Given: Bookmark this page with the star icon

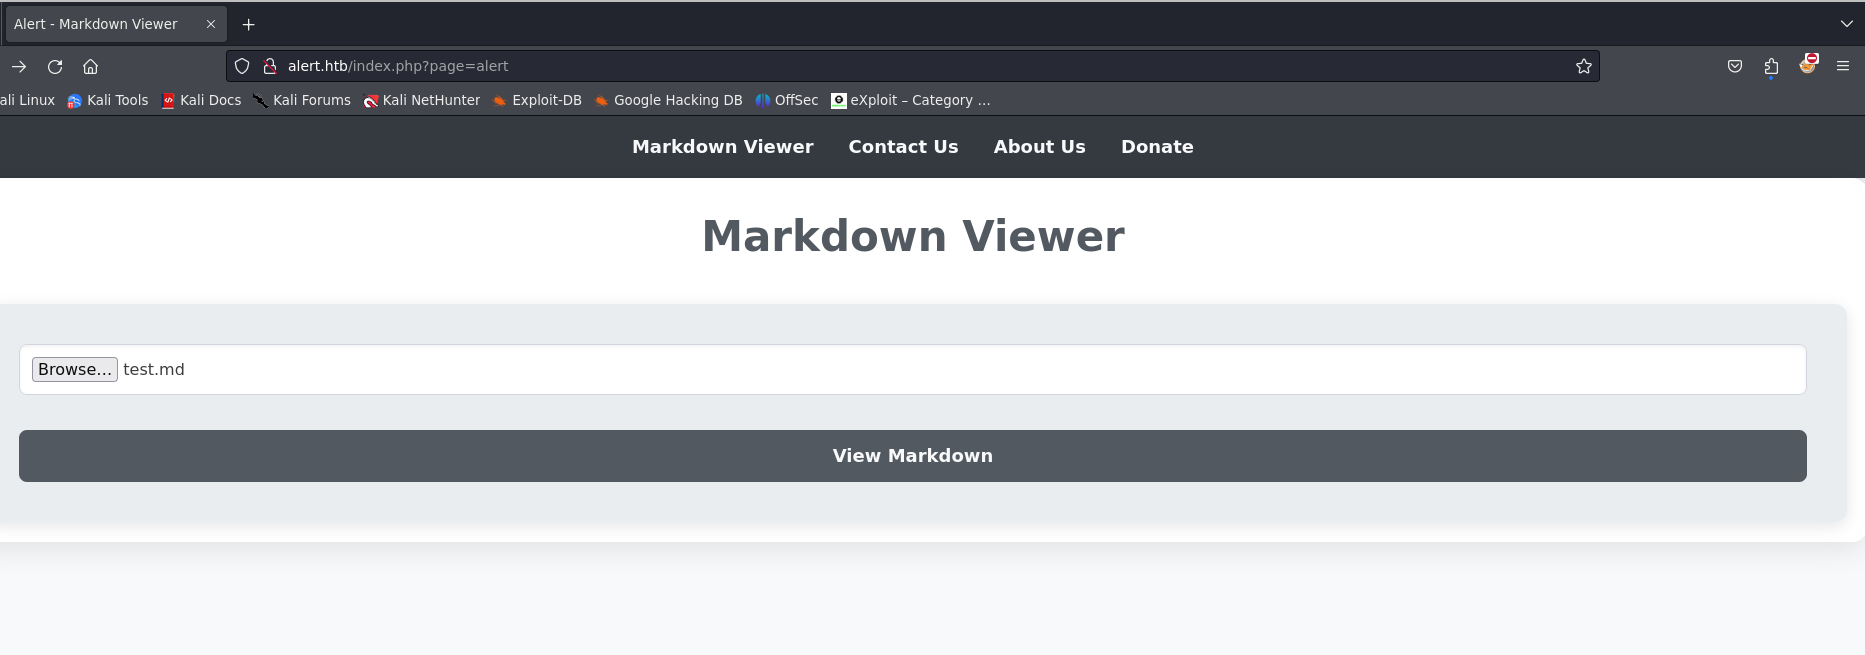Looking at the screenshot, I should pyautogui.click(x=1583, y=66).
